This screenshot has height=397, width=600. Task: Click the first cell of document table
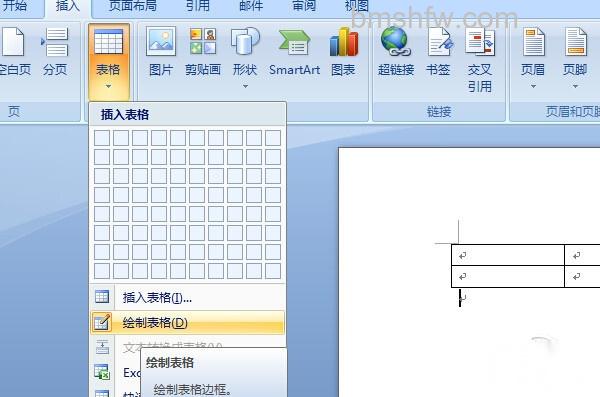point(508,255)
